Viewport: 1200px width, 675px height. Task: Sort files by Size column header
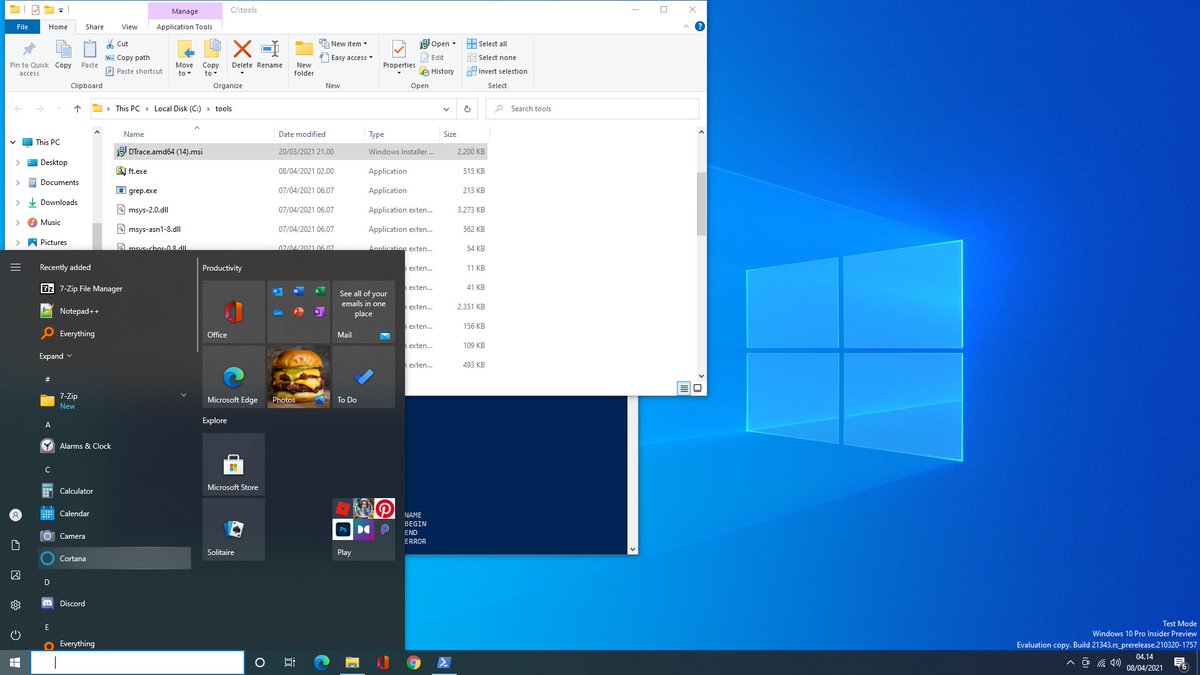point(464,134)
